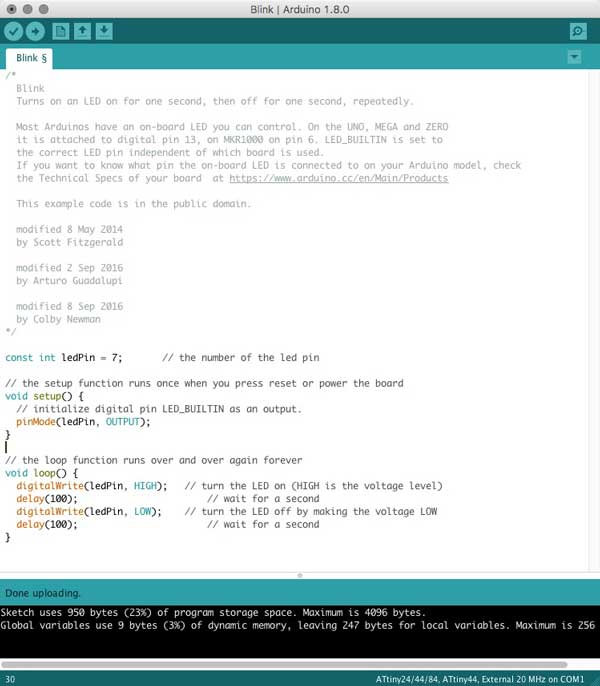600x686 pixels.
Task: Click the 'void setup() {' line
Action: click(x=44, y=396)
